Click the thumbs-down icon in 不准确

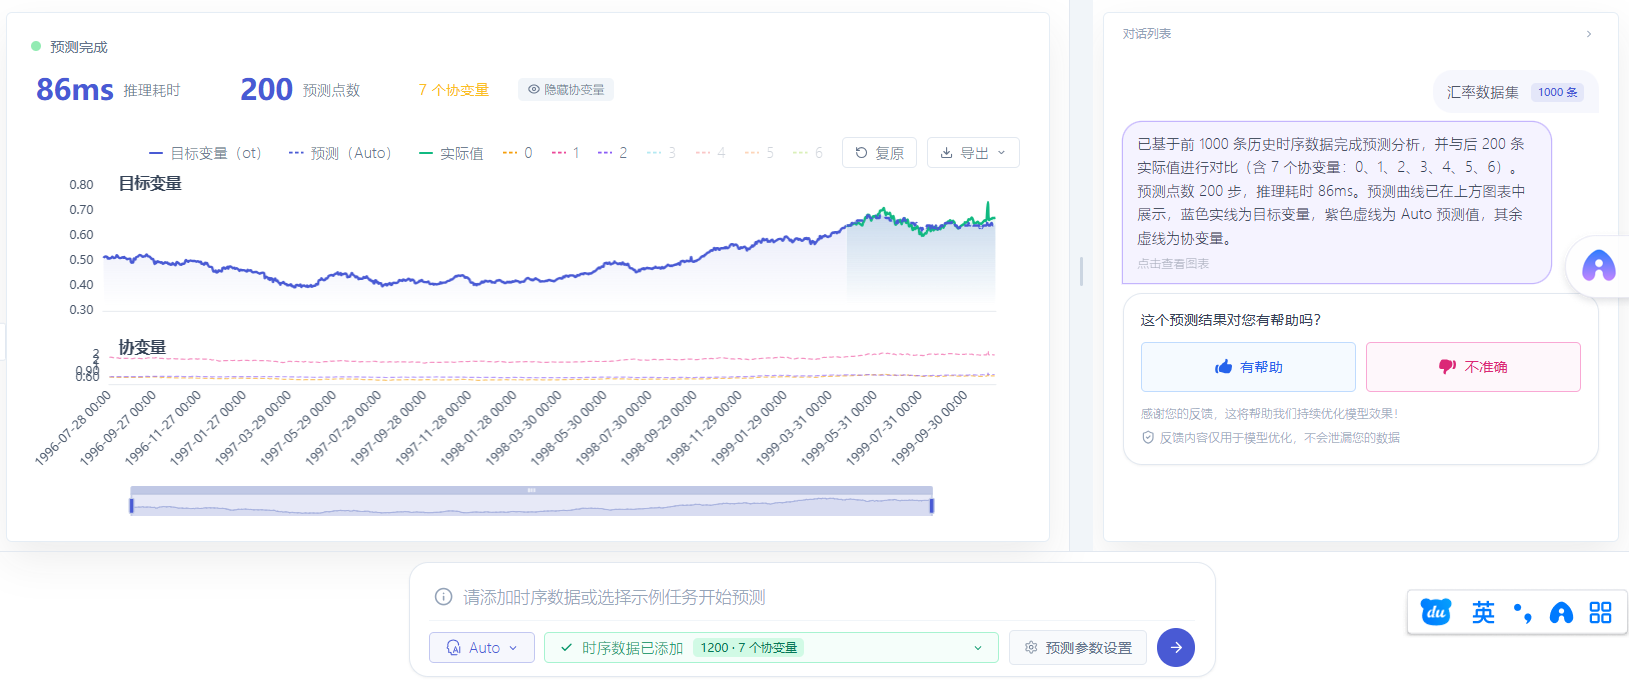click(1447, 367)
